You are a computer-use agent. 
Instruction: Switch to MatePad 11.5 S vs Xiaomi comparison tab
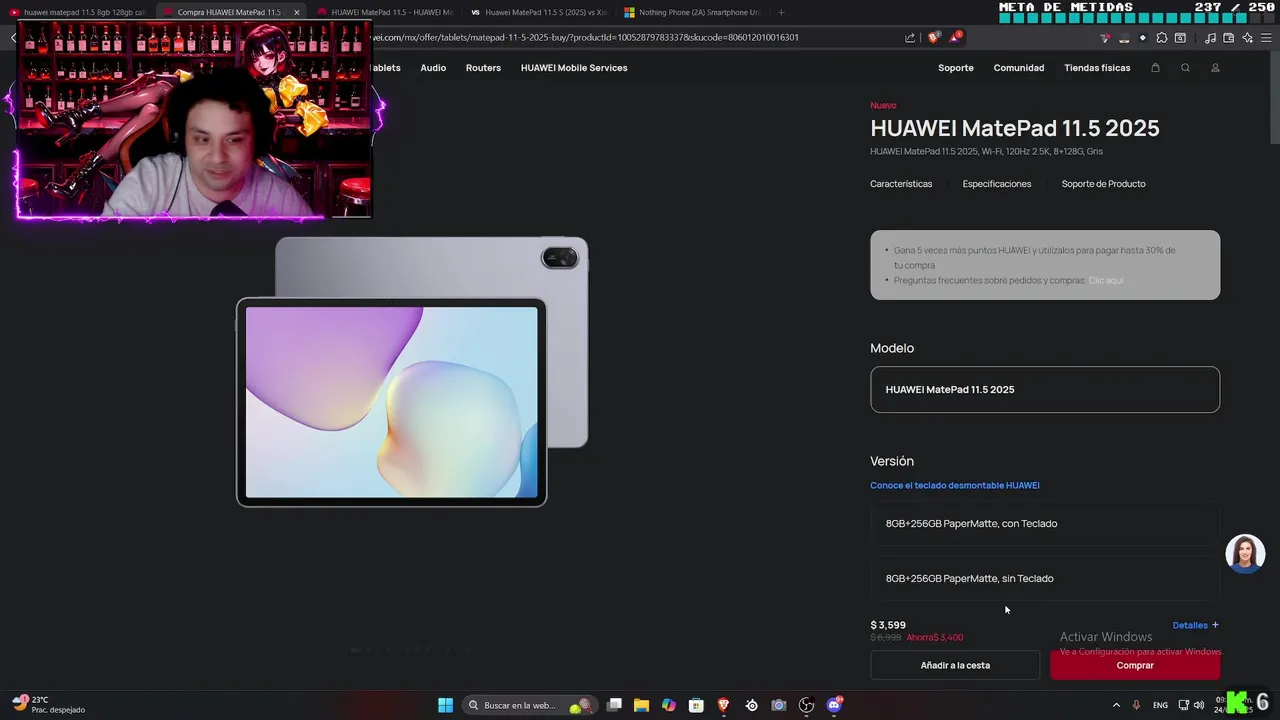click(540, 12)
